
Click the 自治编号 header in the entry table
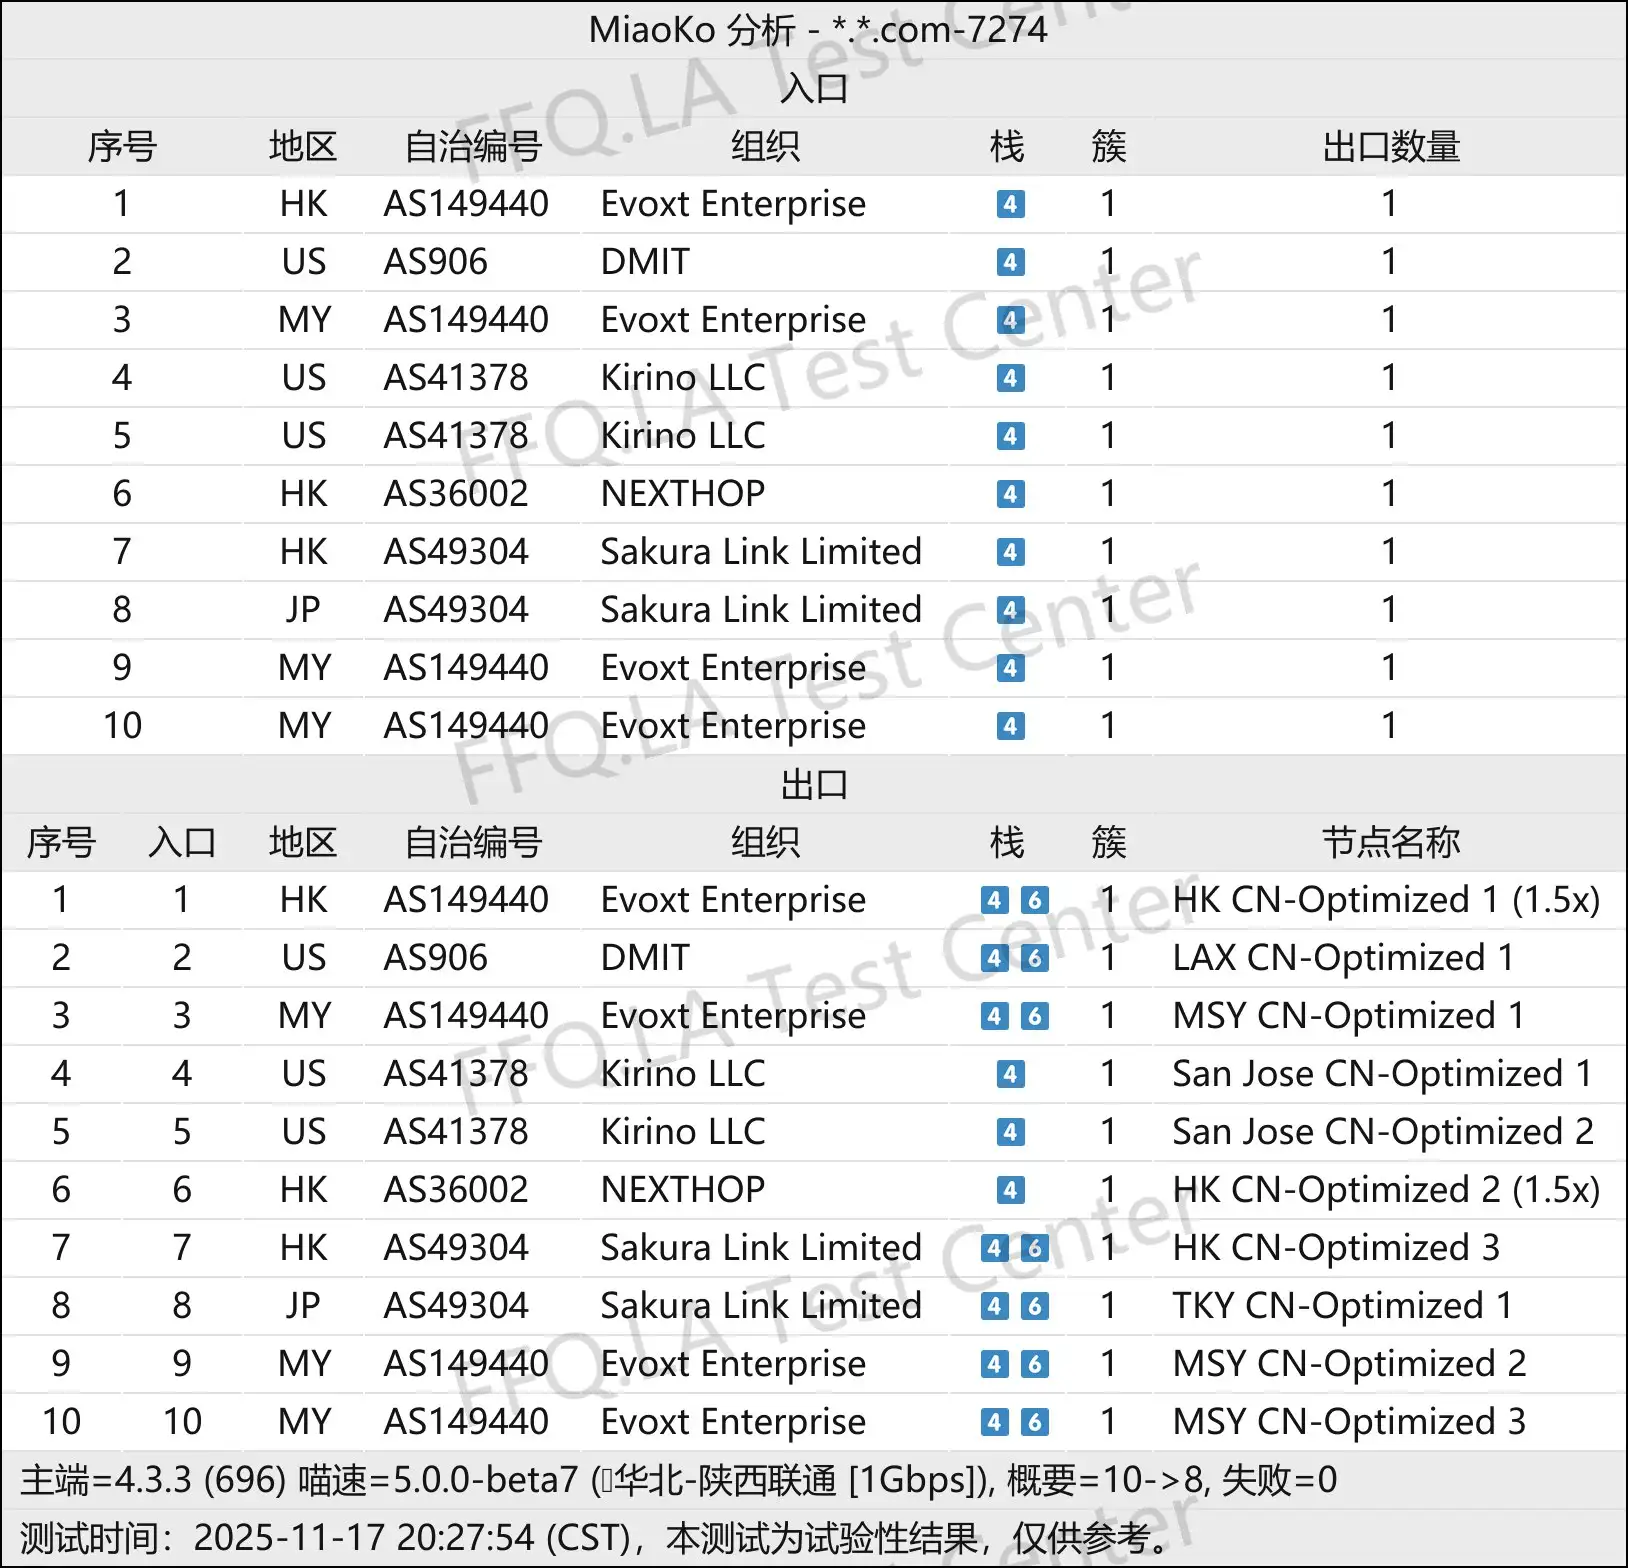coord(473,147)
